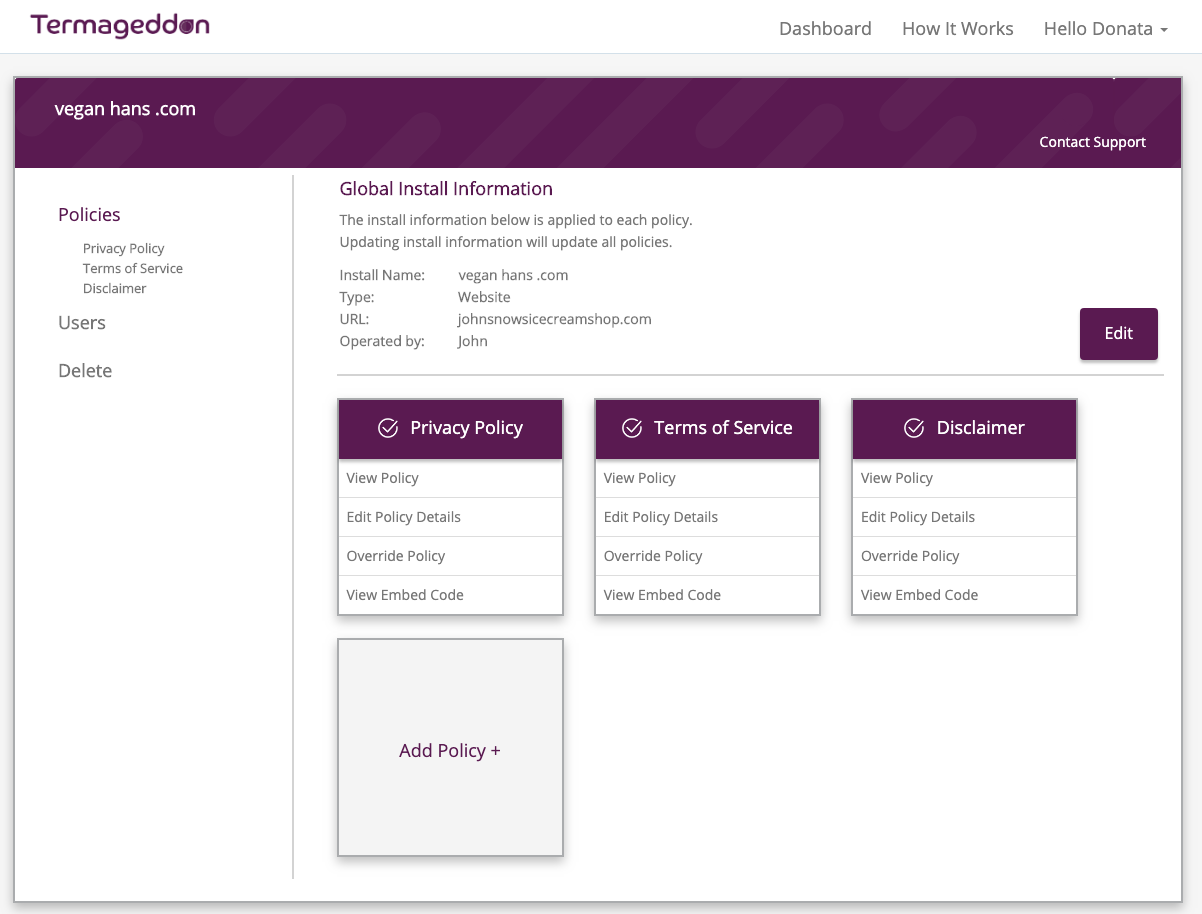Click the Add Policy + tile
The width and height of the screenshot is (1202, 914).
point(451,748)
